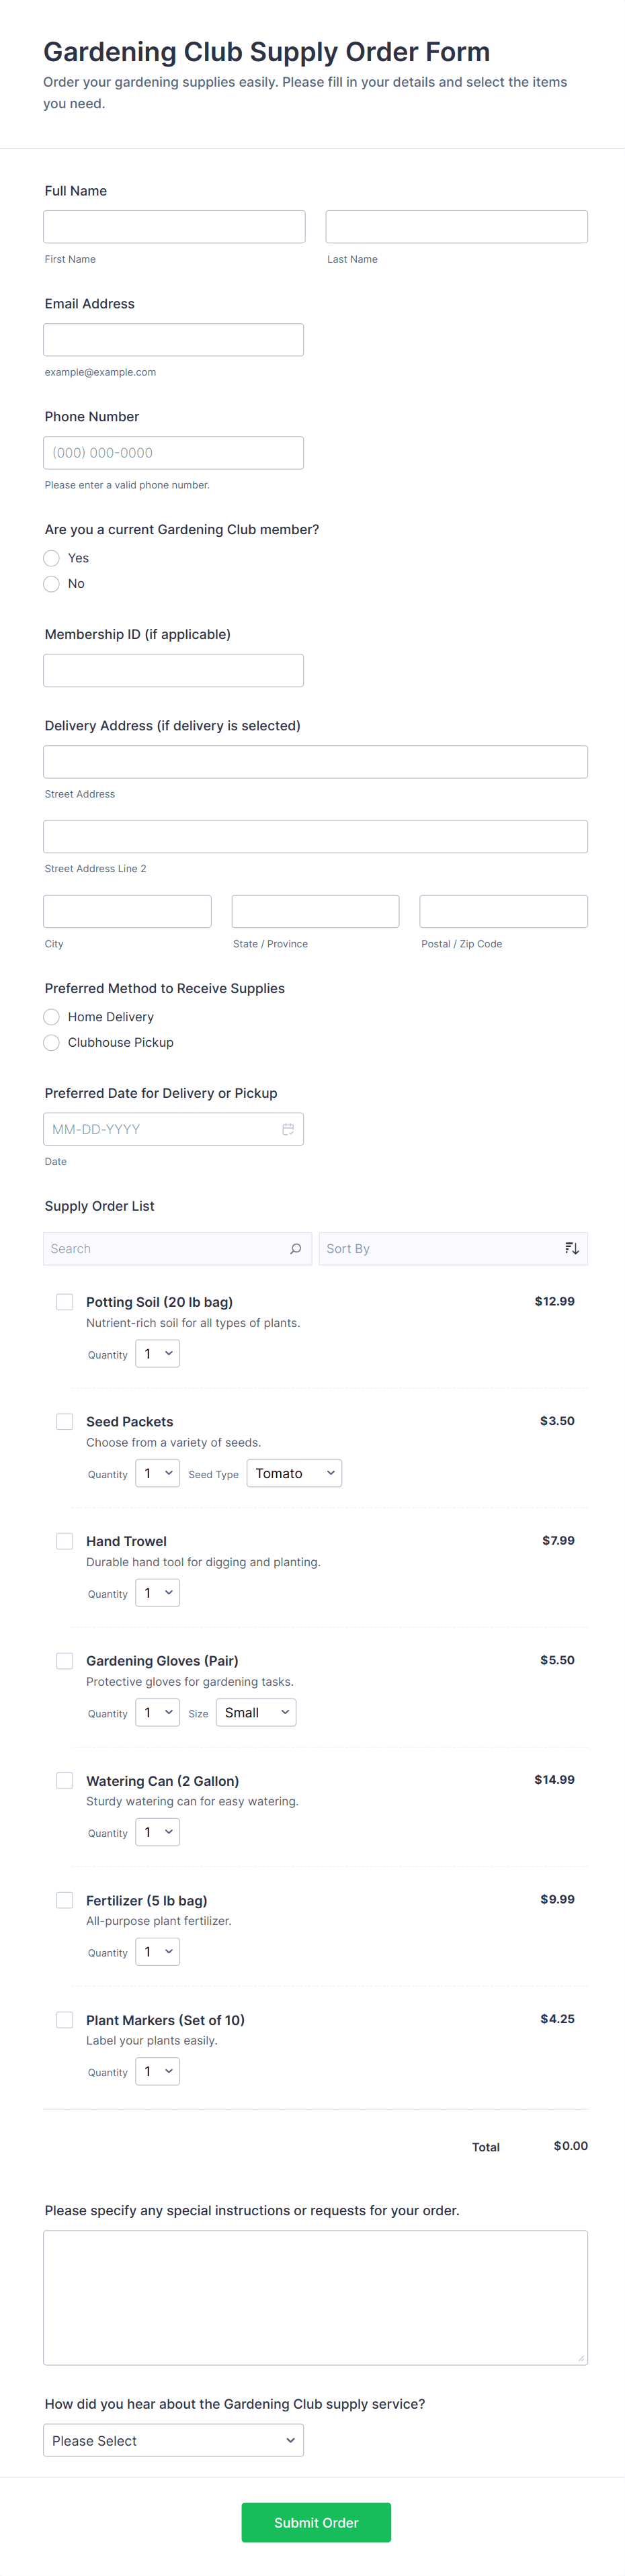Click the search magnifier icon

click(295, 1248)
